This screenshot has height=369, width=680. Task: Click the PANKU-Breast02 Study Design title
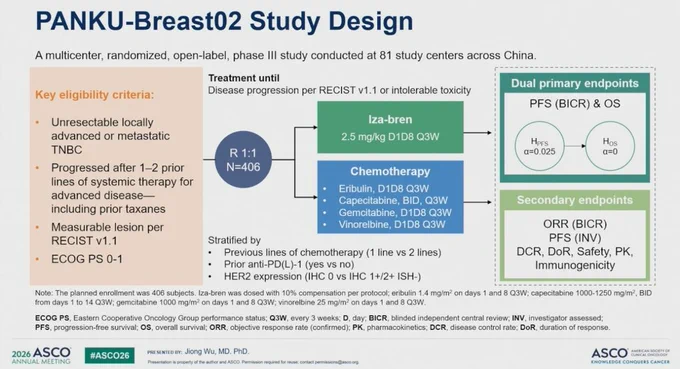[x=224, y=22]
